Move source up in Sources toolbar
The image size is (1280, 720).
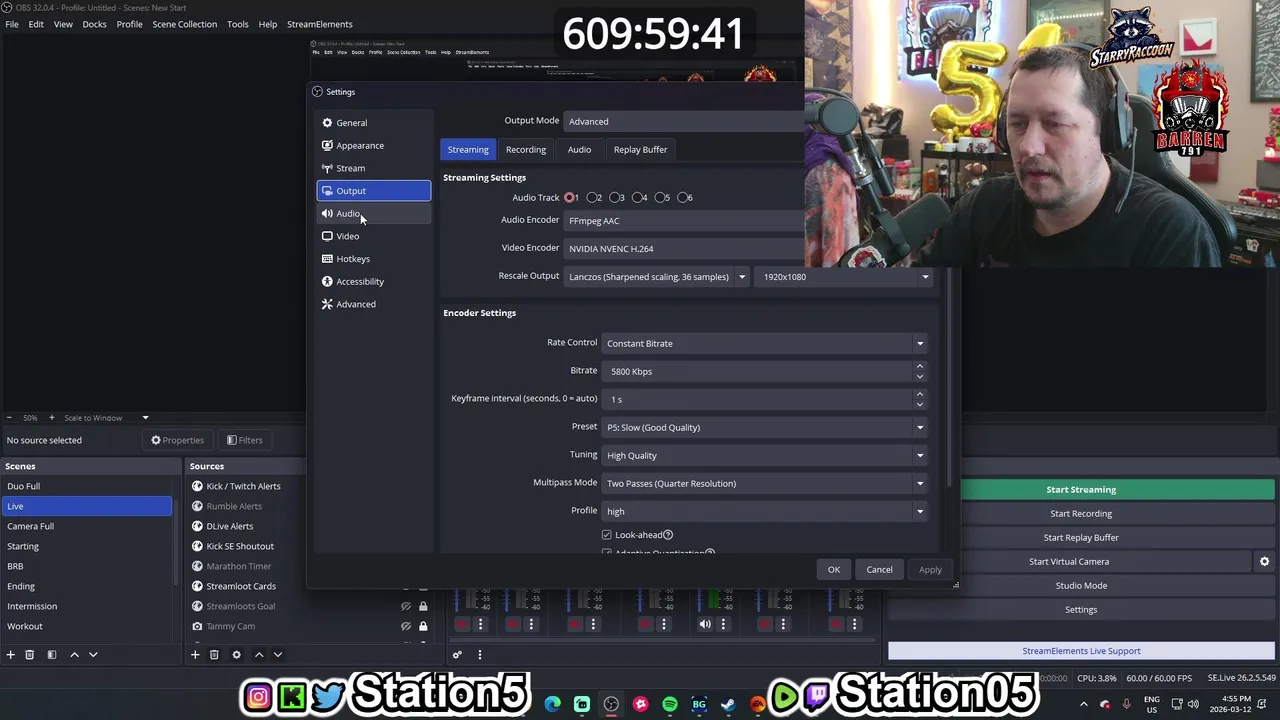pyautogui.click(x=259, y=655)
